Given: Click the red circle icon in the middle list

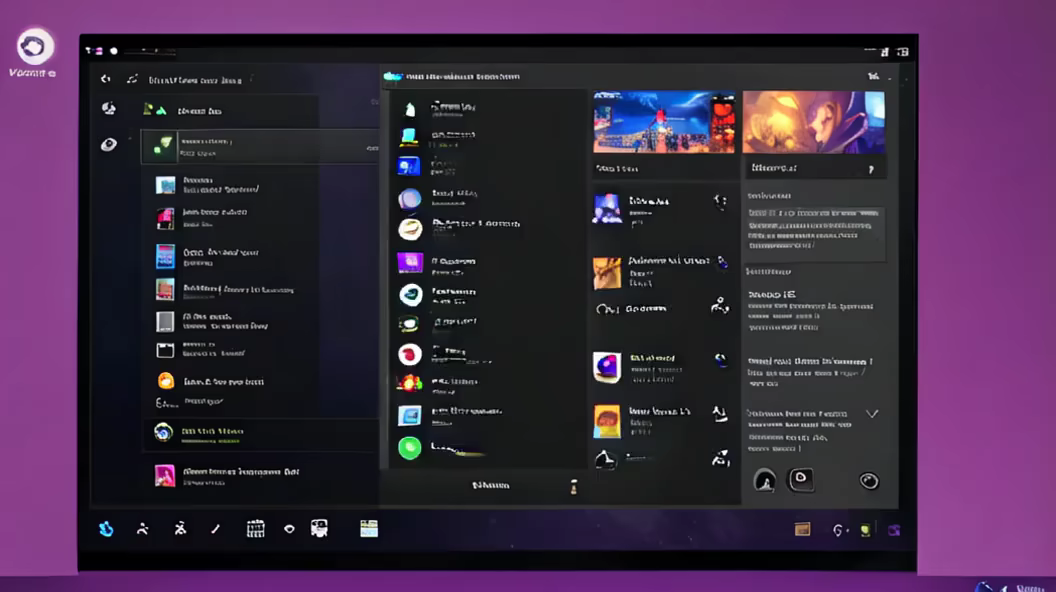Looking at the screenshot, I should point(410,354).
